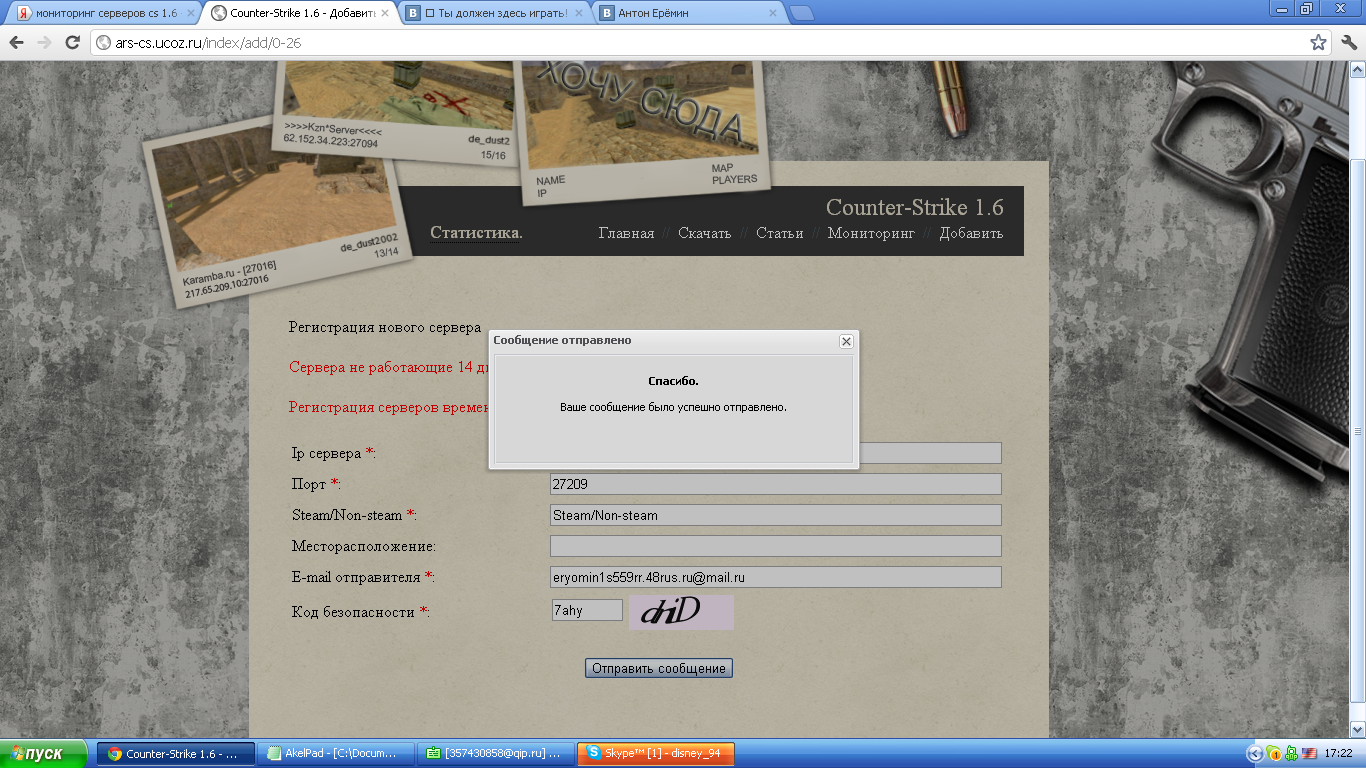Go back using the browser Back arrow
This screenshot has width=1366, height=768.
click(17, 43)
